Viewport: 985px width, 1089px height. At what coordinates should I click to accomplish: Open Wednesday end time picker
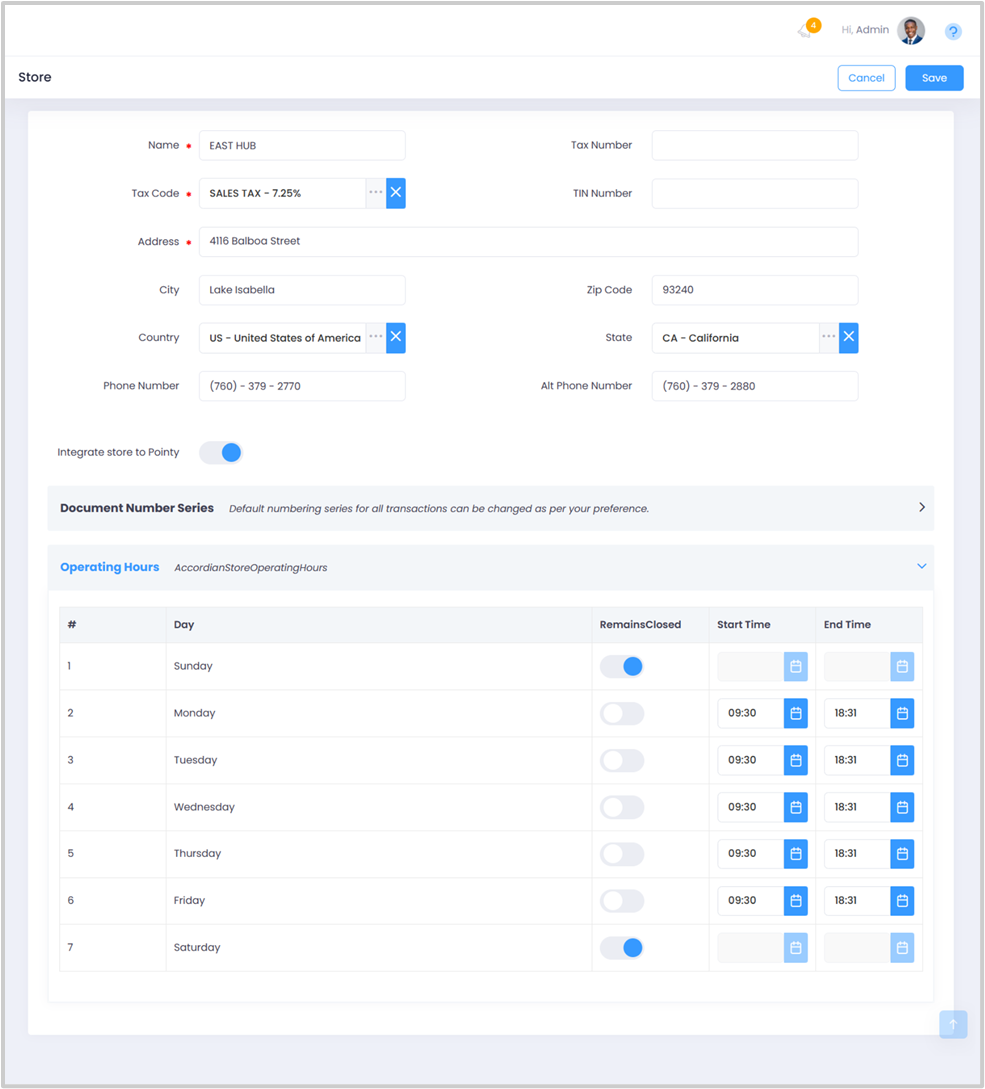[x=902, y=807]
